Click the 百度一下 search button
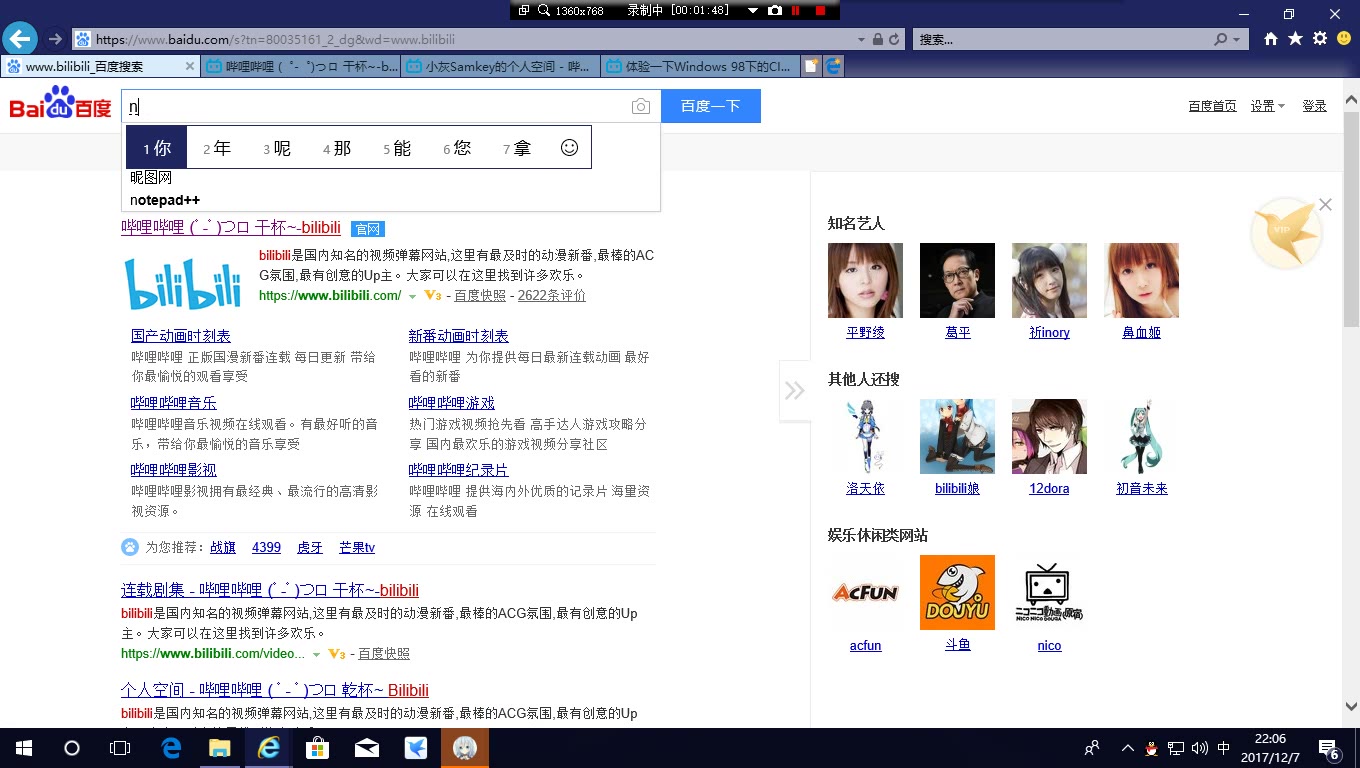This screenshot has height=768, width=1360. coord(710,106)
